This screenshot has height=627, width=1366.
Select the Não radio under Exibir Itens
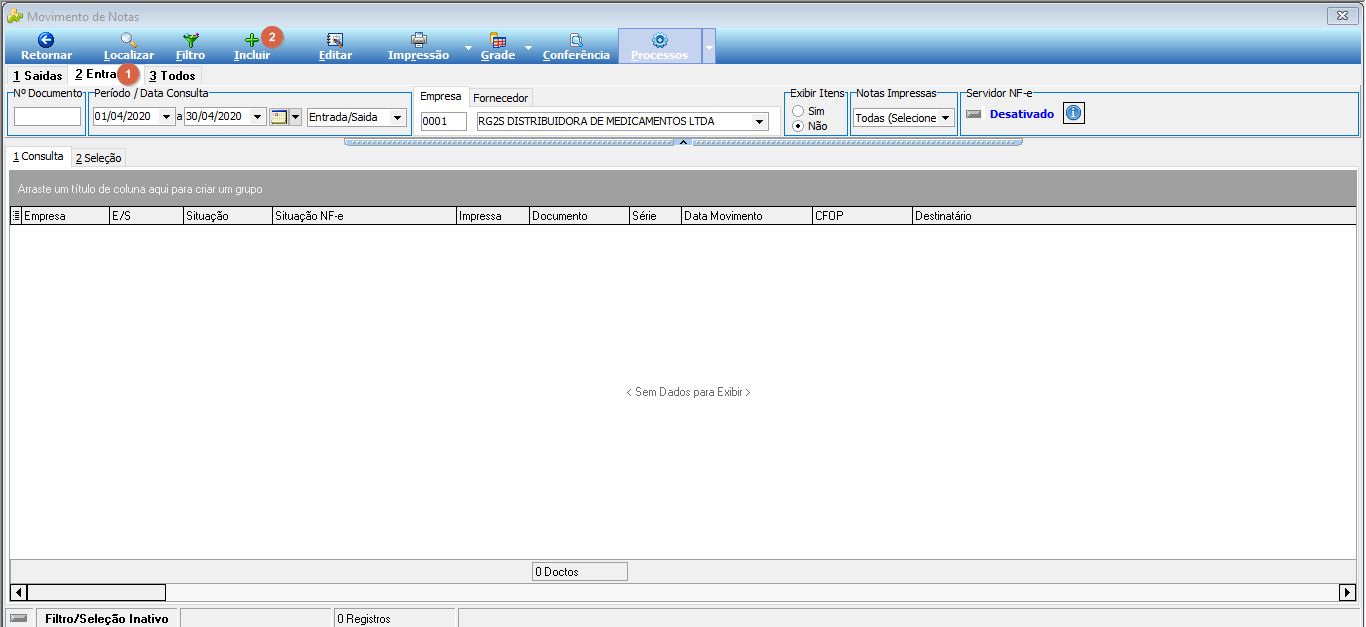(798, 127)
